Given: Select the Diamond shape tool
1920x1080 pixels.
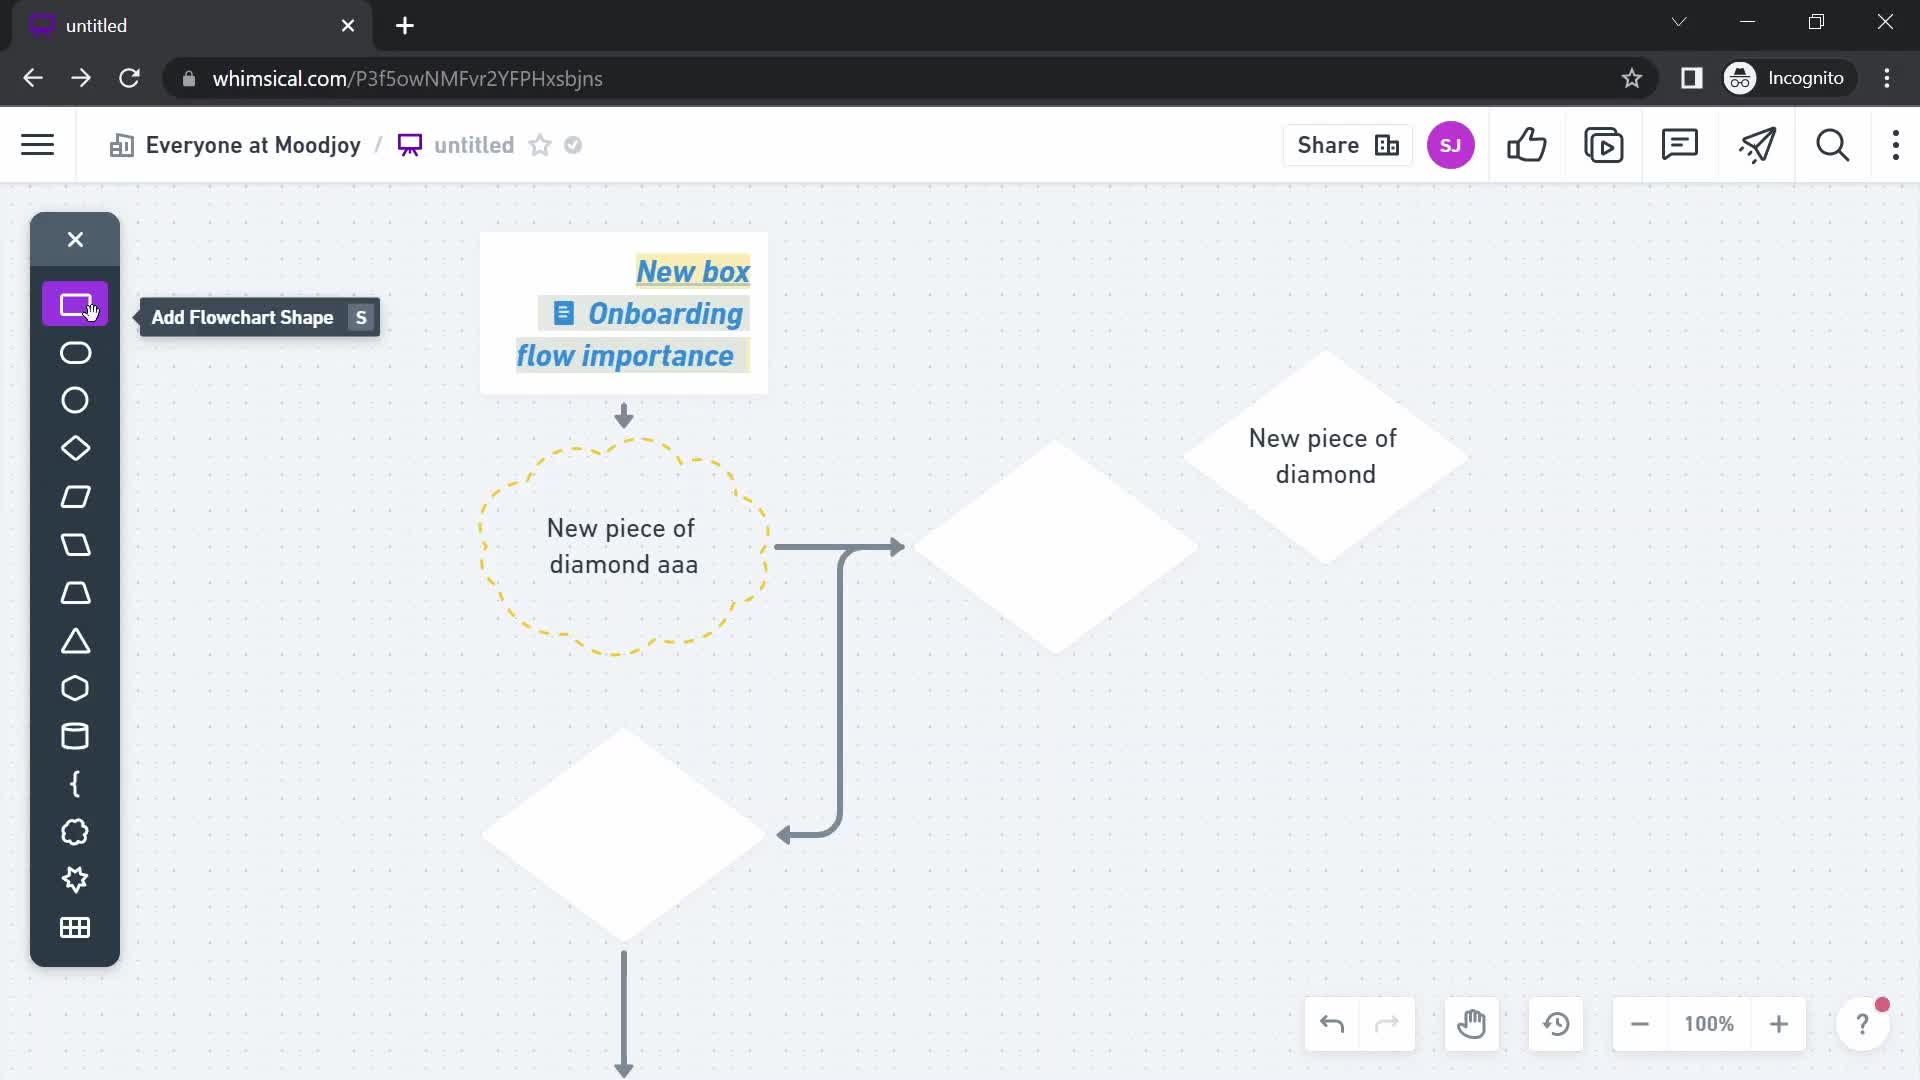Looking at the screenshot, I should (x=75, y=448).
